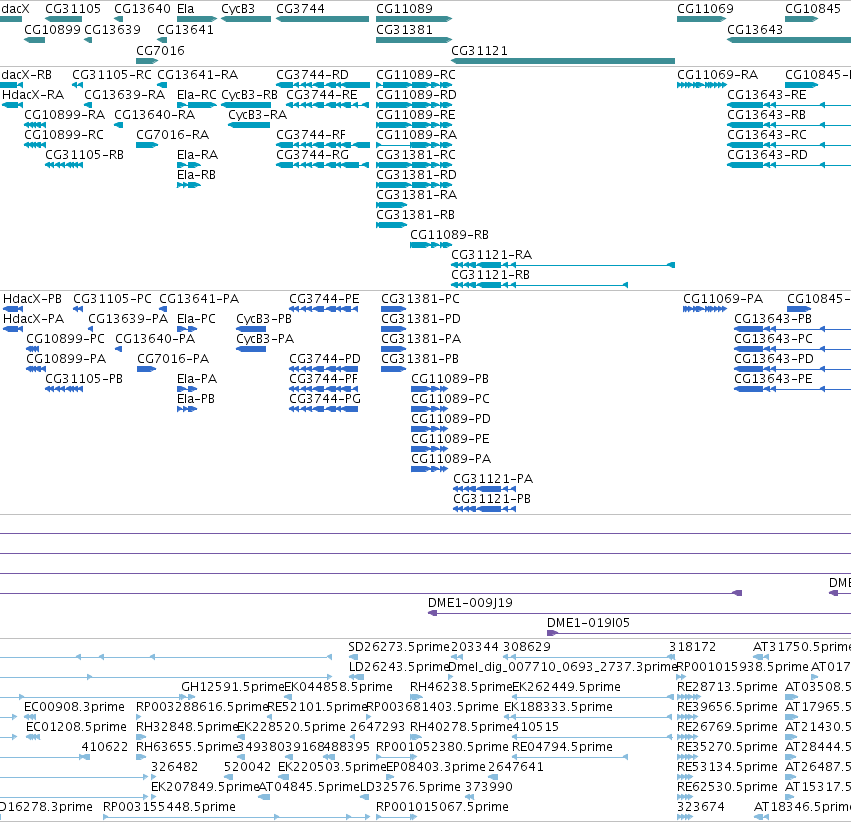Viewport: 851px width, 822px height.
Task: Select transcript CG13643-RE
Action: tap(789, 105)
